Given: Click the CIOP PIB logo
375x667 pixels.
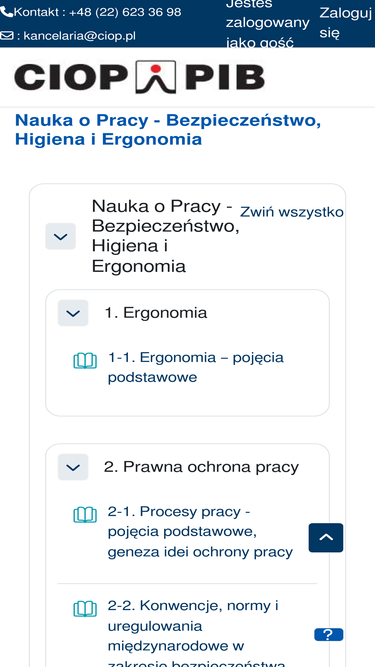Looking at the screenshot, I should pyautogui.click(x=139, y=77).
